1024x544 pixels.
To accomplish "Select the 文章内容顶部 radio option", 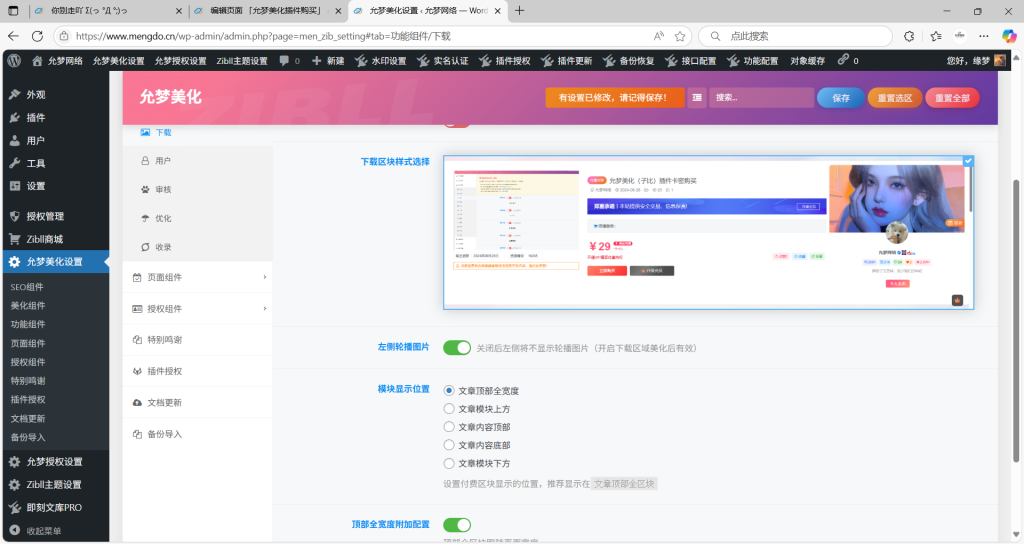I will tap(449, 427).
